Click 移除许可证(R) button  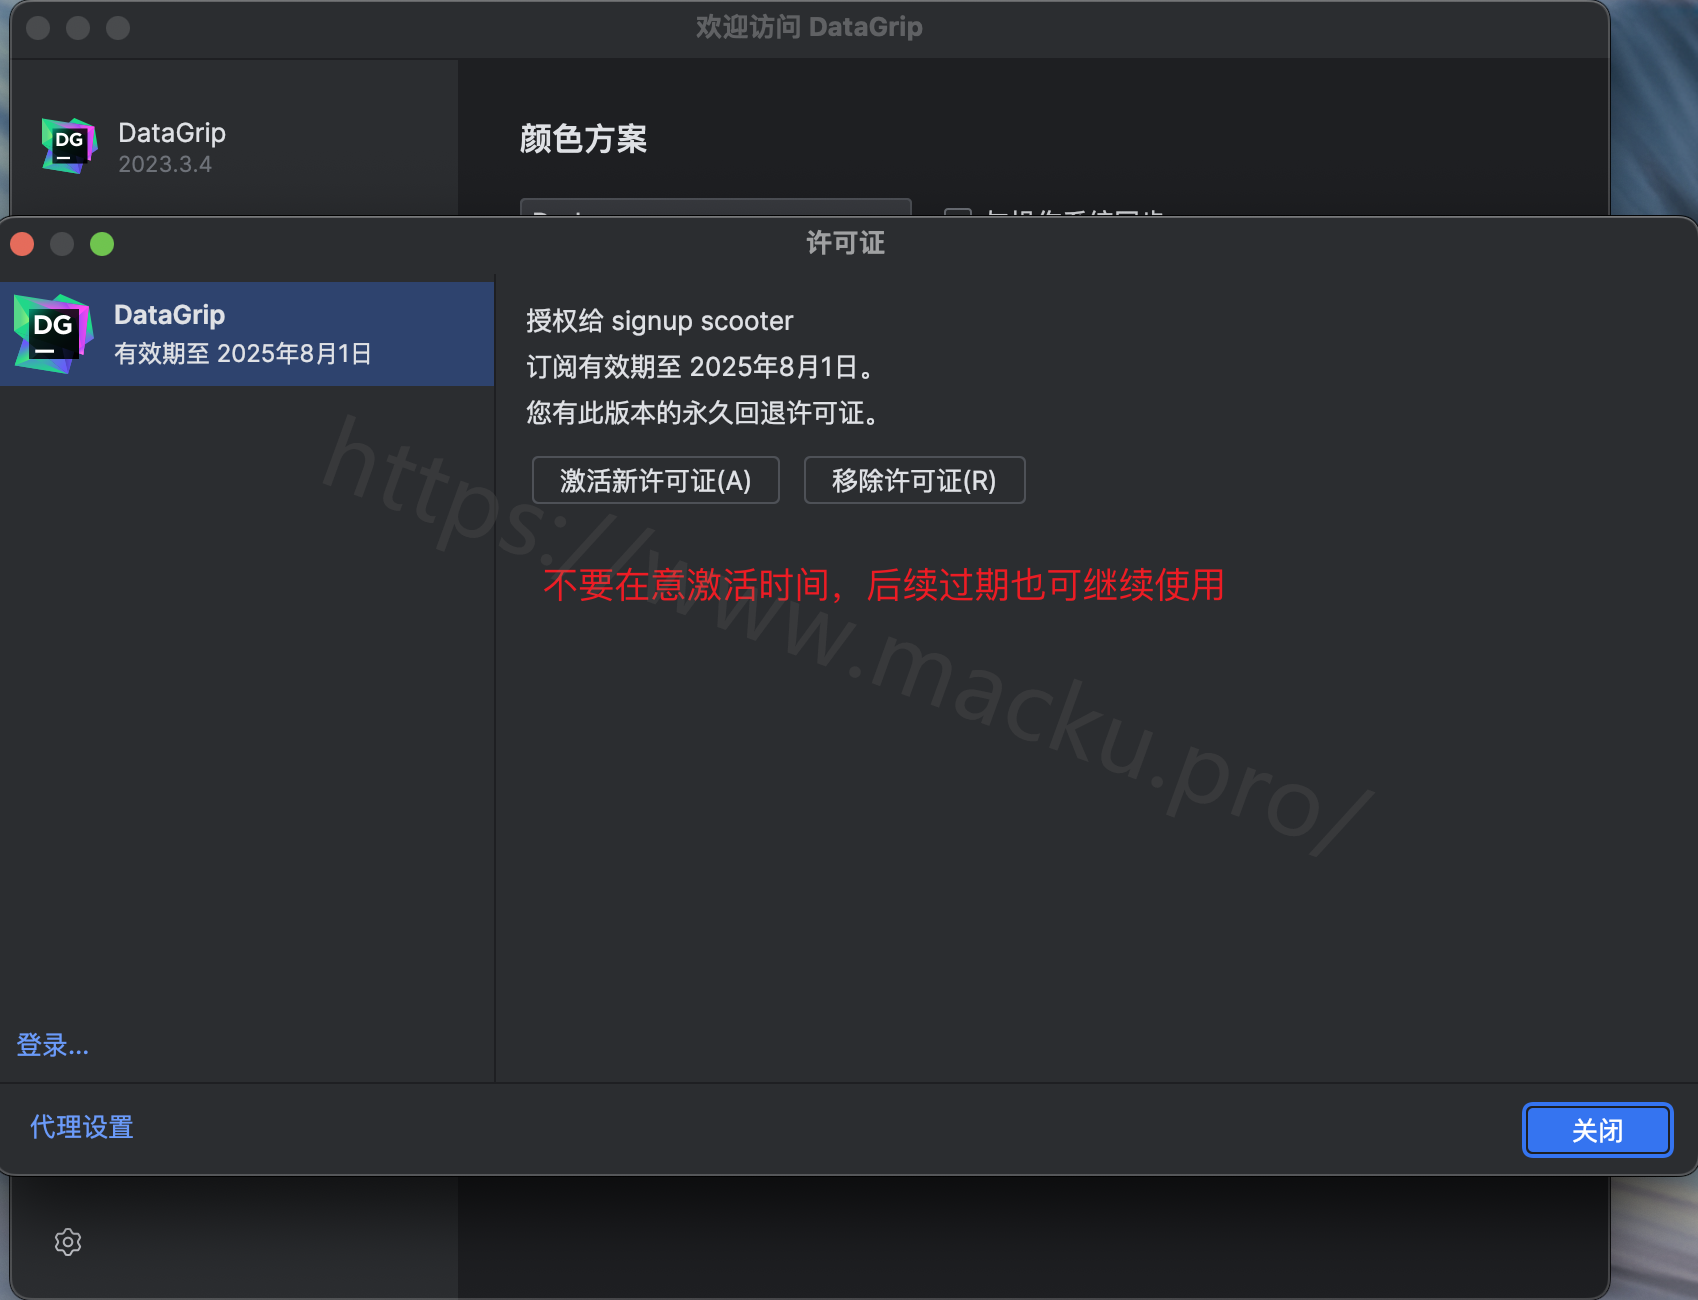[x=914, y=480]
